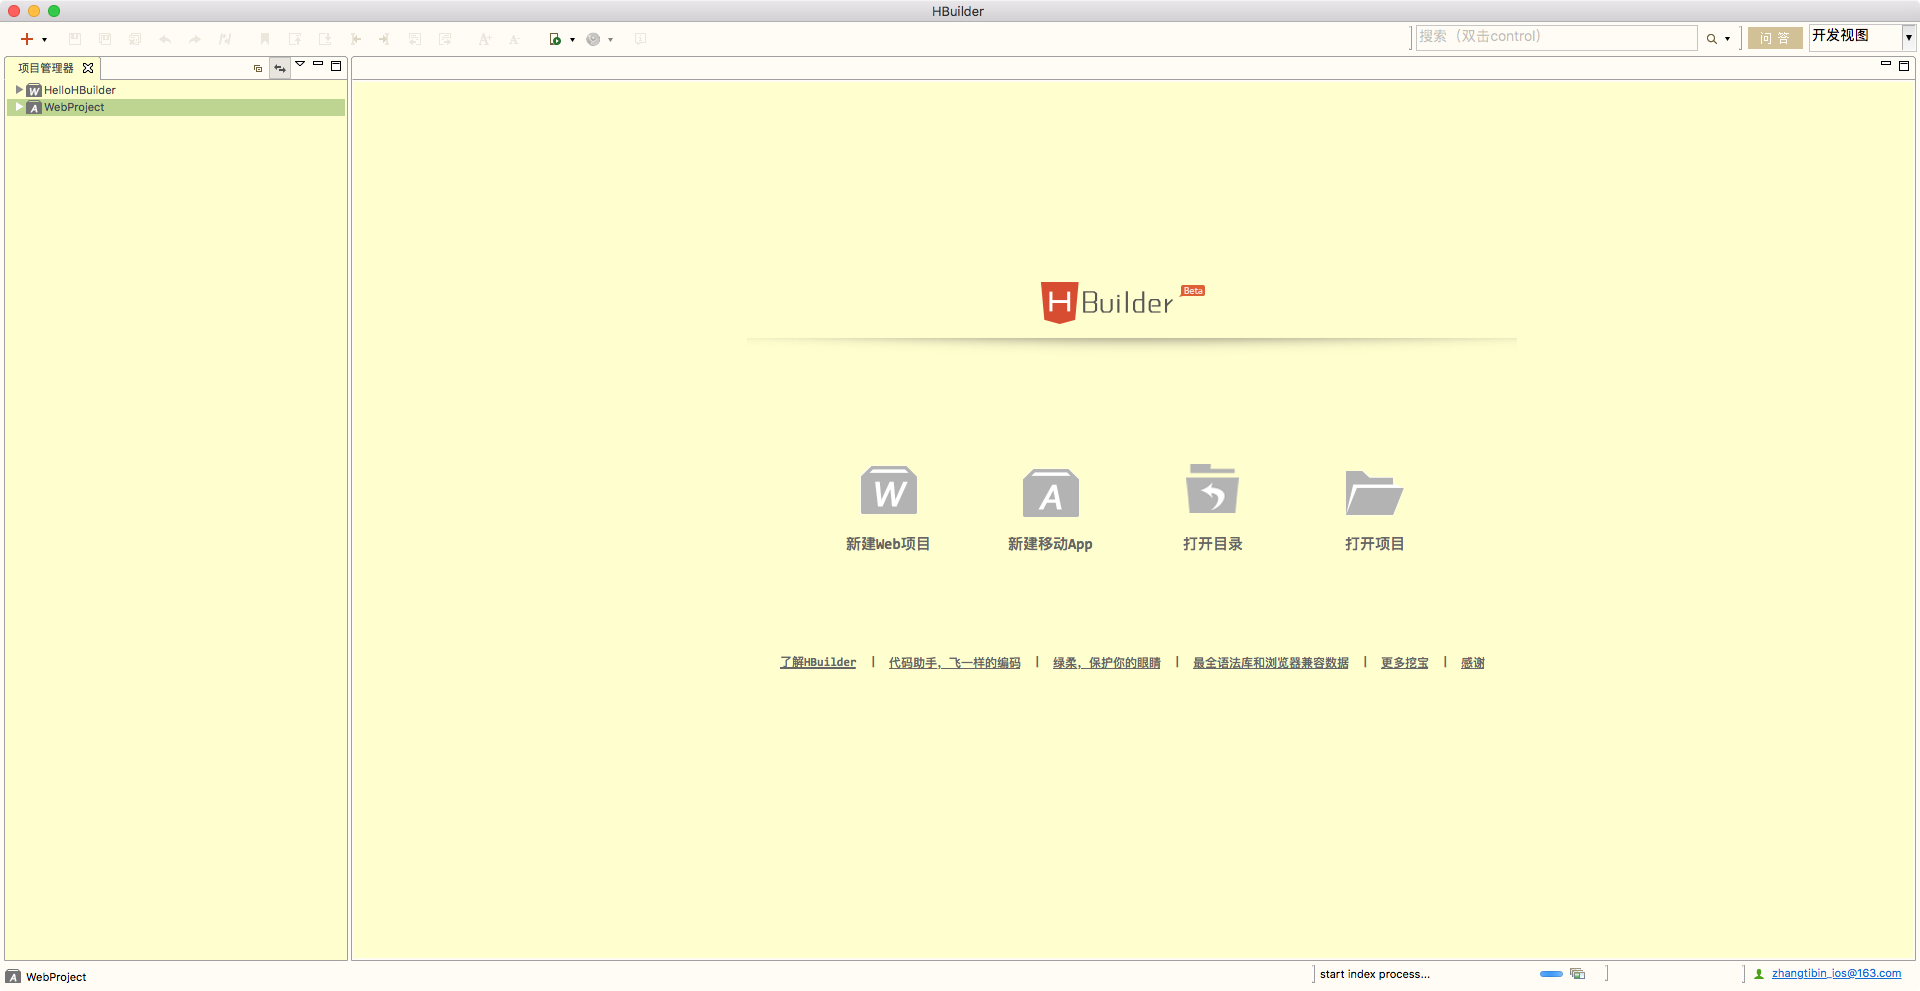Click the decrease font size A- icon
This screenshot has width=1920, height=991.
pyautogui.click(x=514, y=39)
